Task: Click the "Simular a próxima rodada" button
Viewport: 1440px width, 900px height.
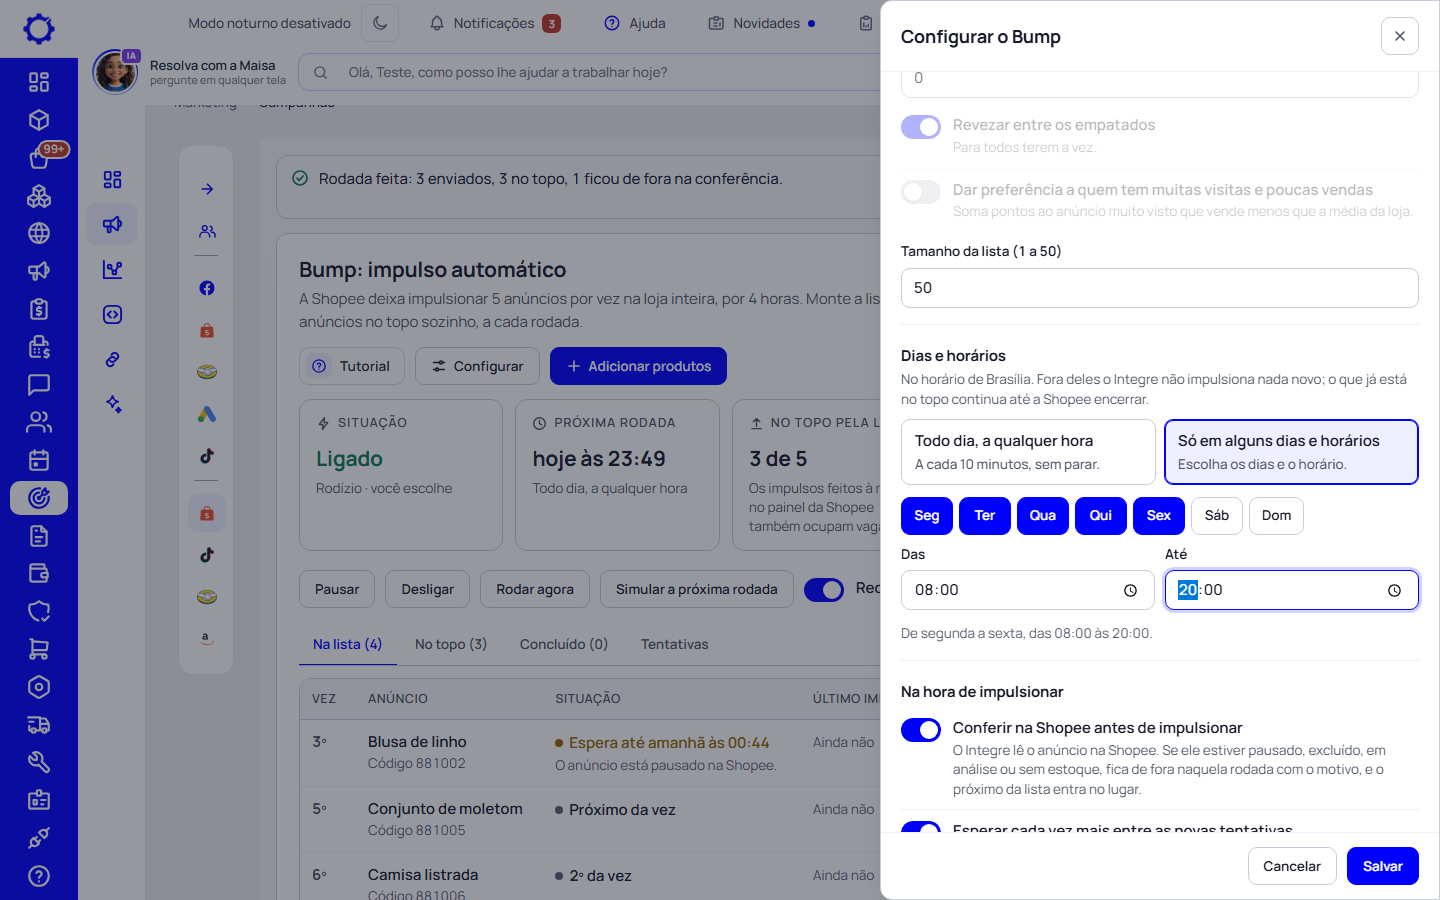Action: pyautogui.click(x=697, y=589)
